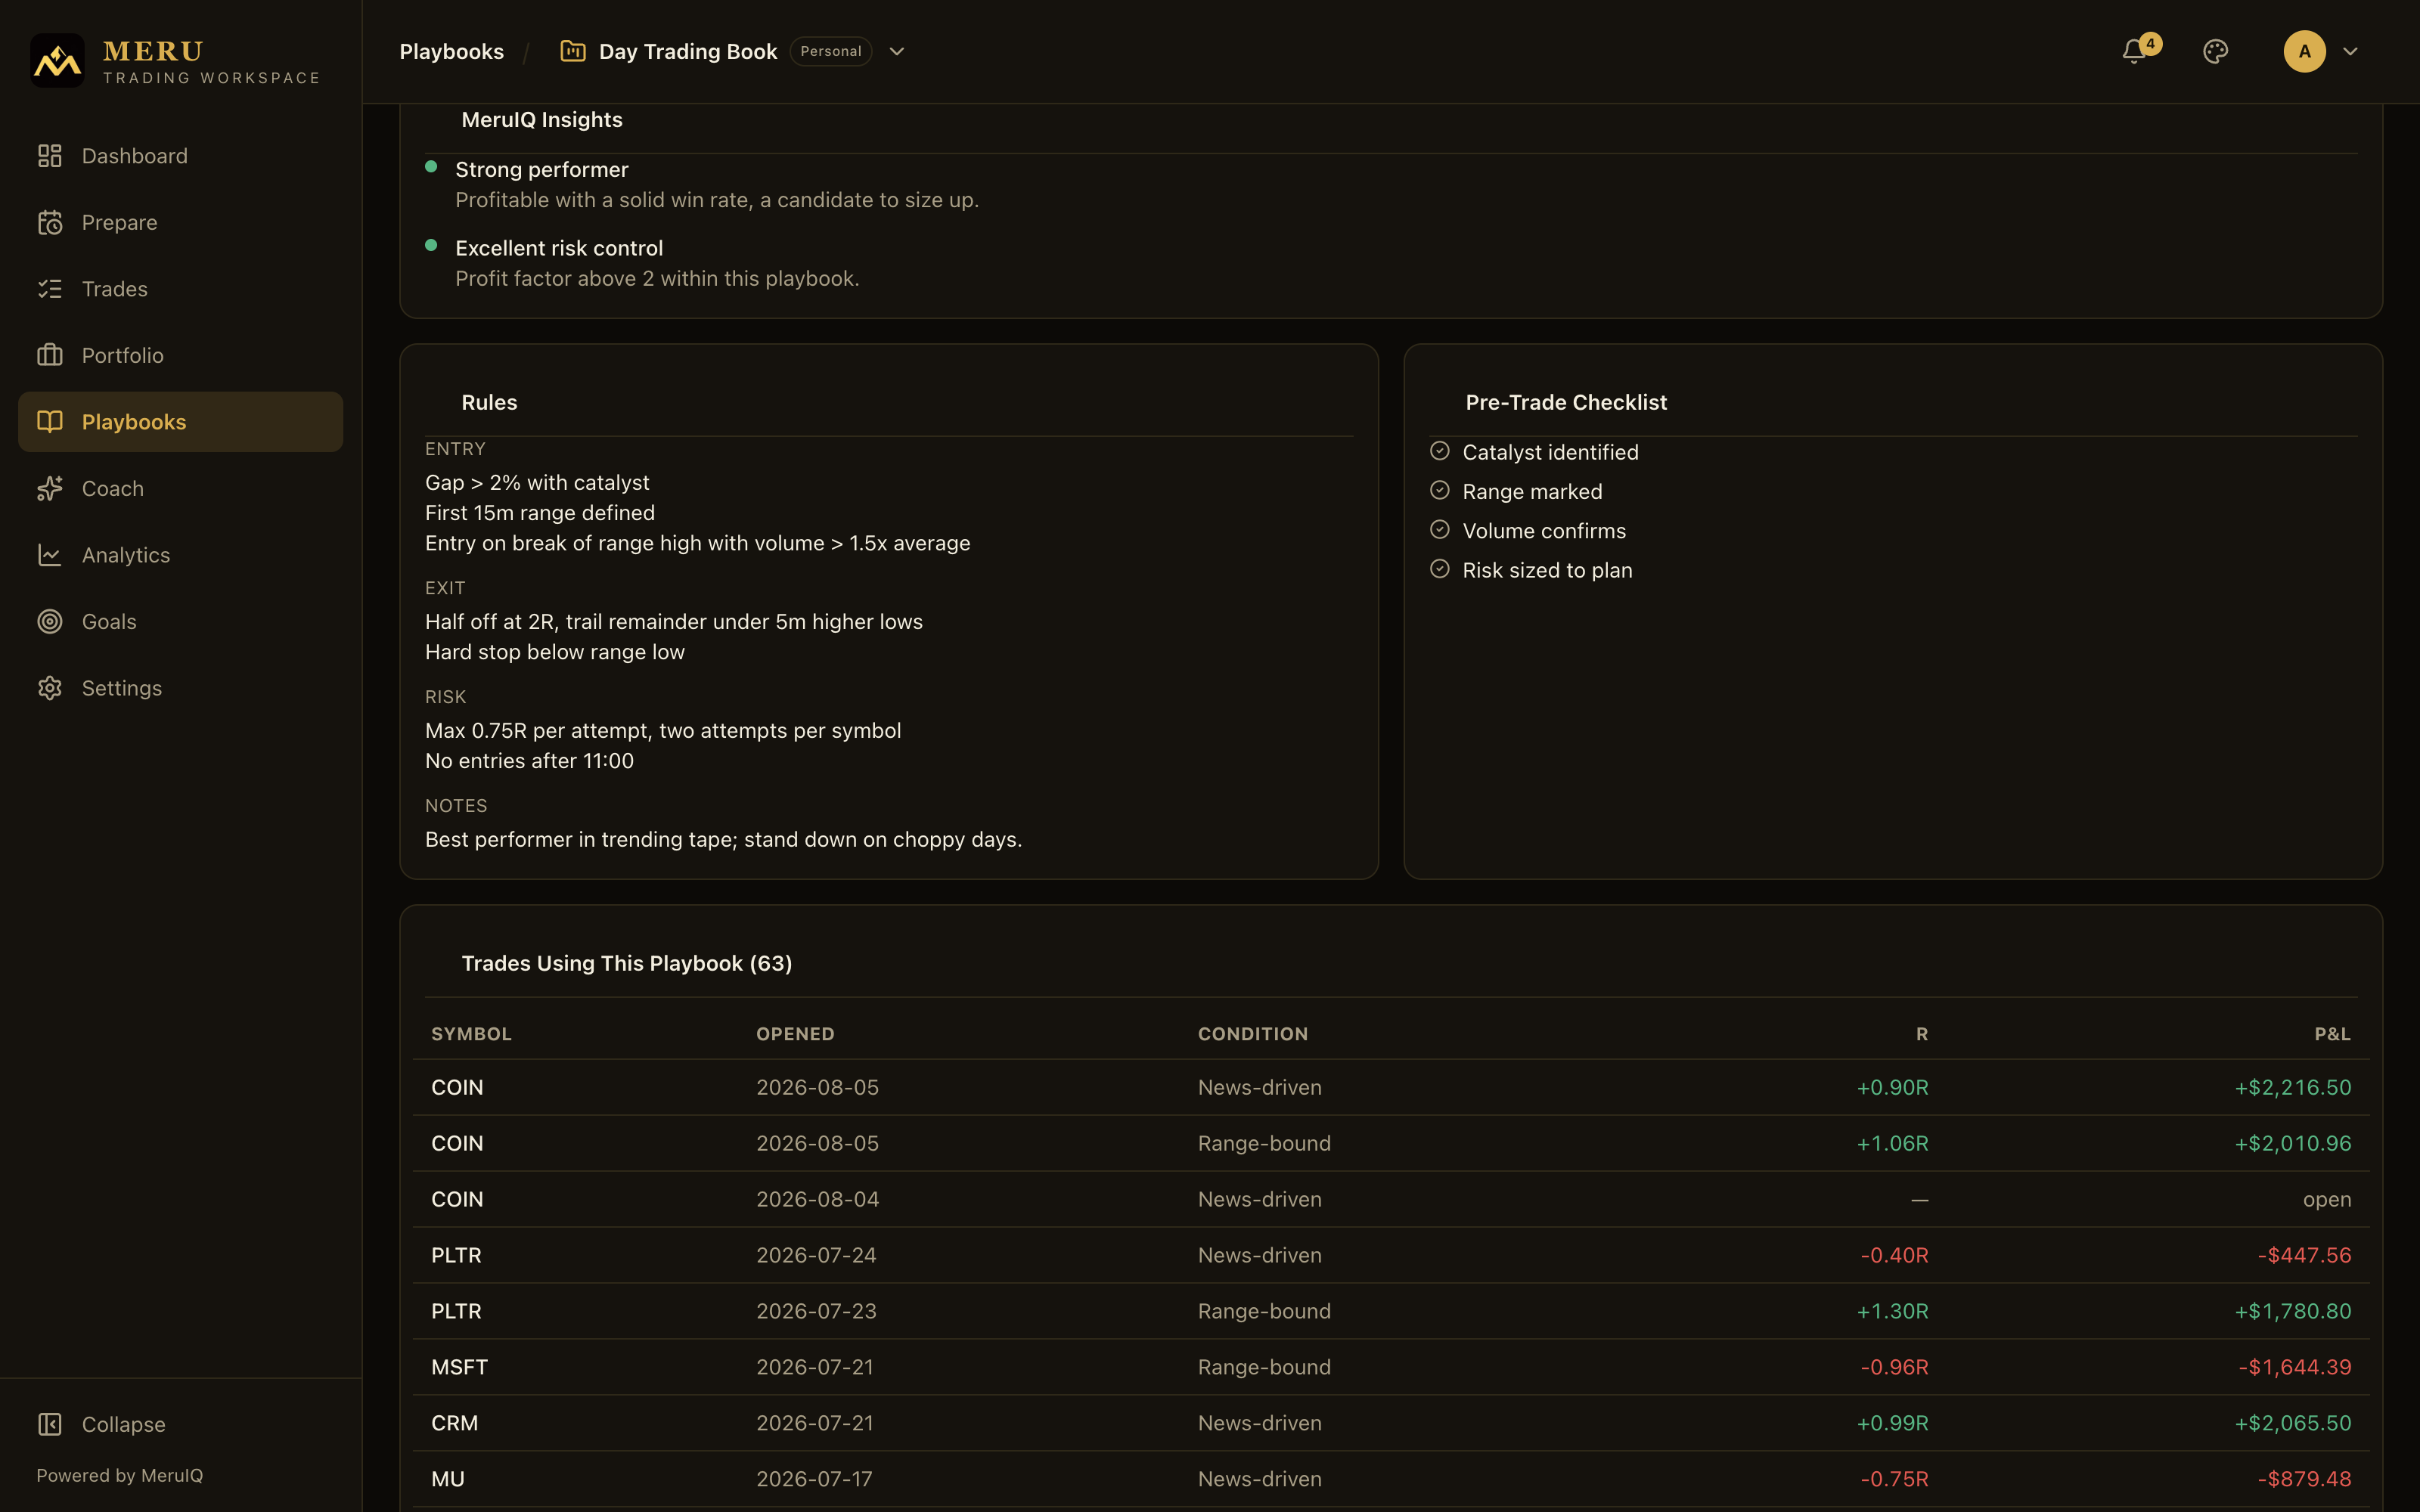The image size is (2420, 1512).
Task: Sort by the SYMBOL column header
Action: 471,1034
